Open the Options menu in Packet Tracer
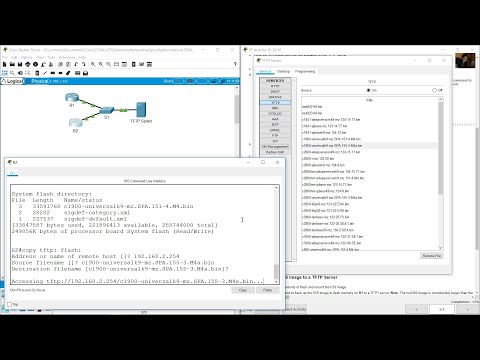 point(27,57)
